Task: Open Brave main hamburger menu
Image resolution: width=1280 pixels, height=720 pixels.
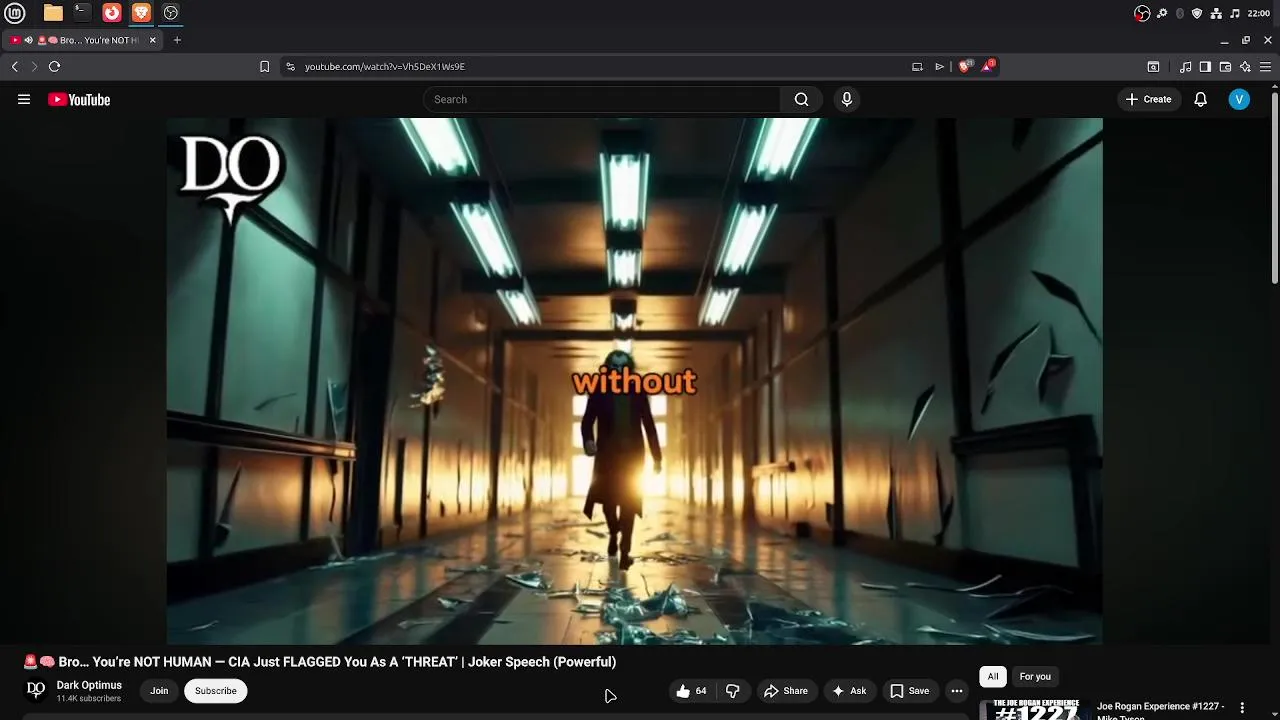Action: 1265,67
